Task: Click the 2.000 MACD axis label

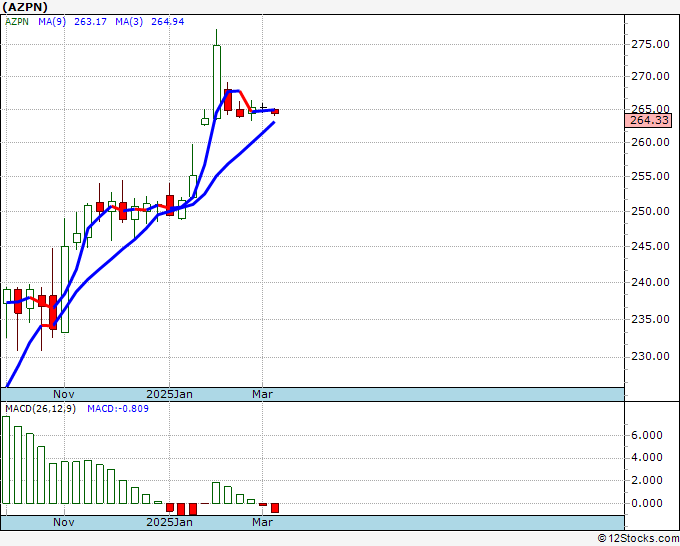Action: [x=647, y=481]
